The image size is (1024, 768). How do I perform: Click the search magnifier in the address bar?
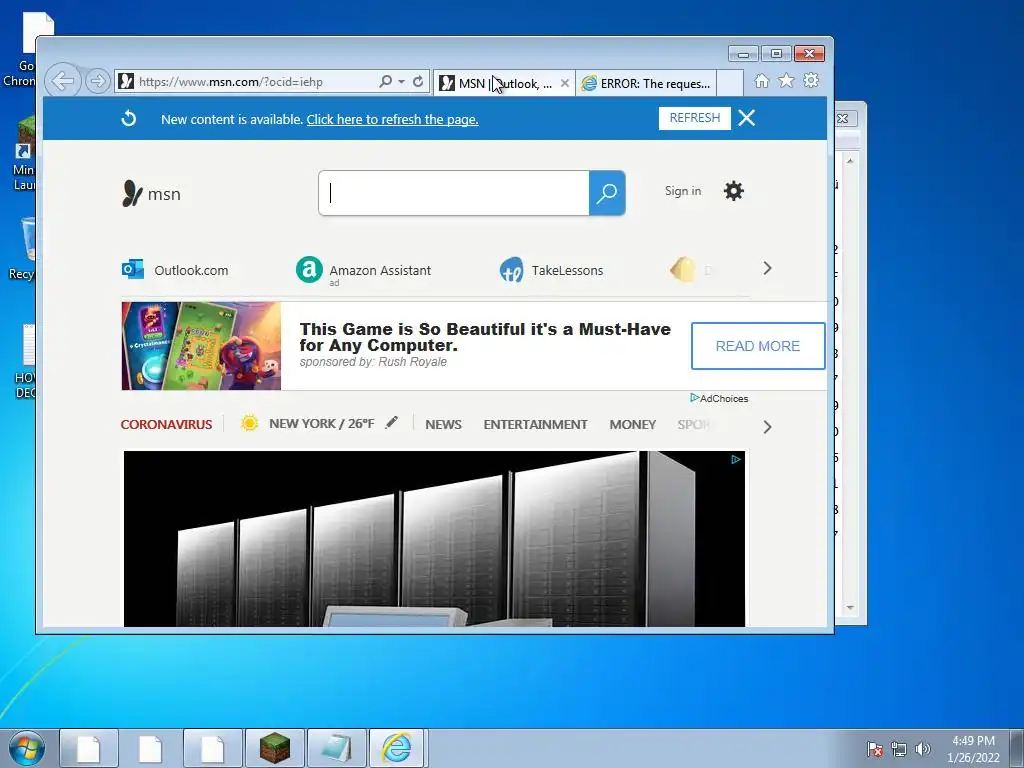click(385, 81)
